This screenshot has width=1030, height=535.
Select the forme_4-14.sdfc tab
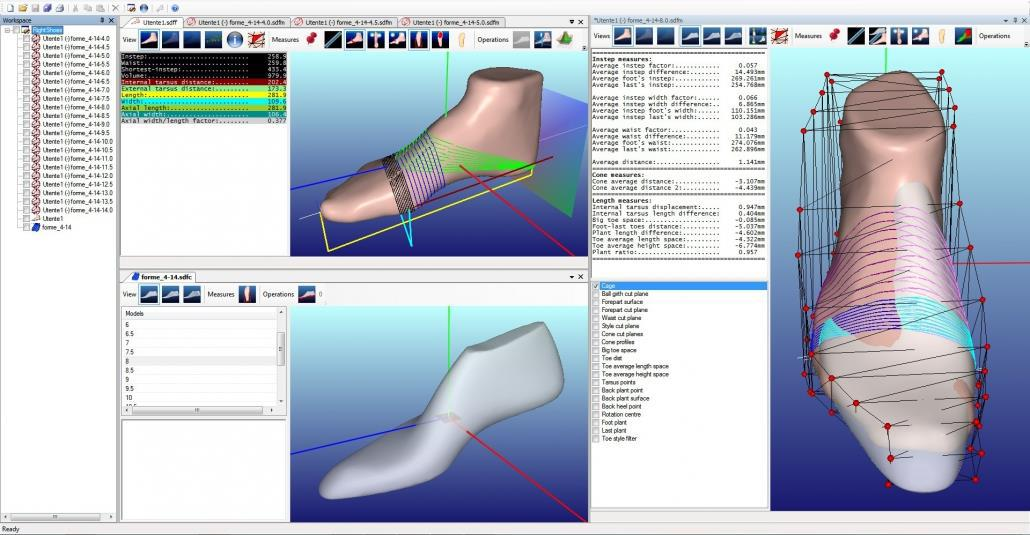click(161, 277)
